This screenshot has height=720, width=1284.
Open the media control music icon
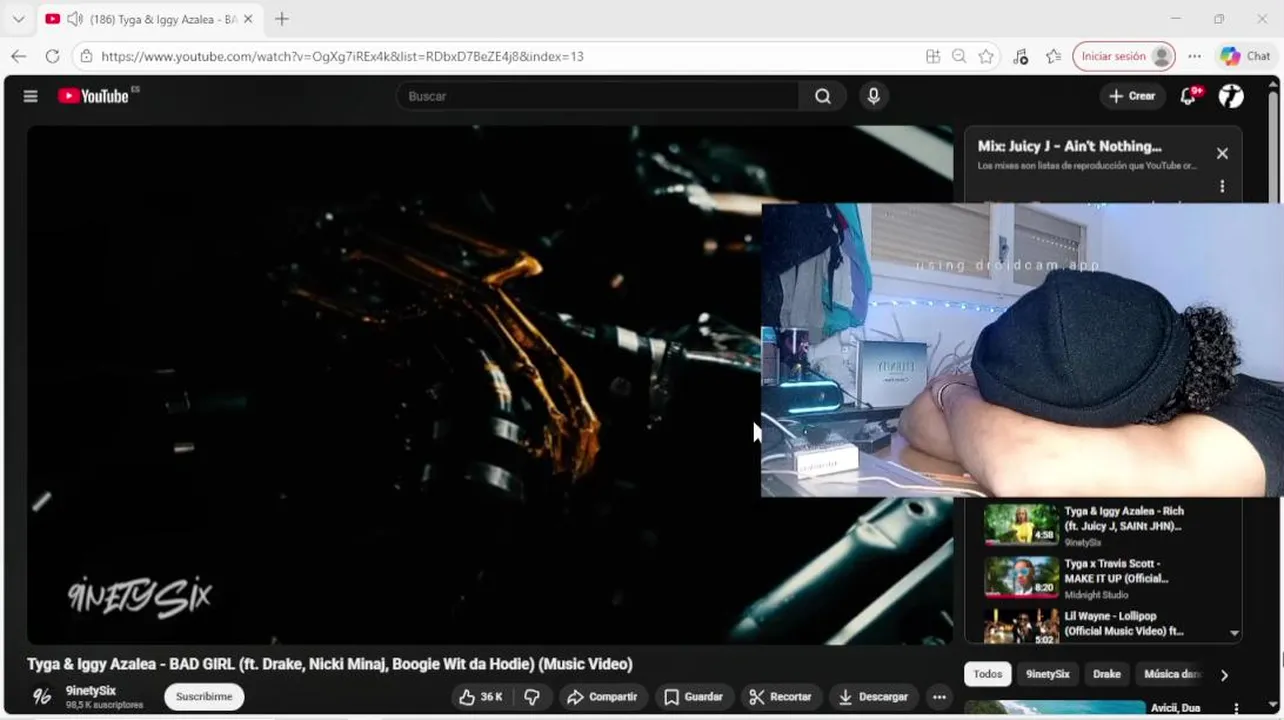pos(1020,56)
